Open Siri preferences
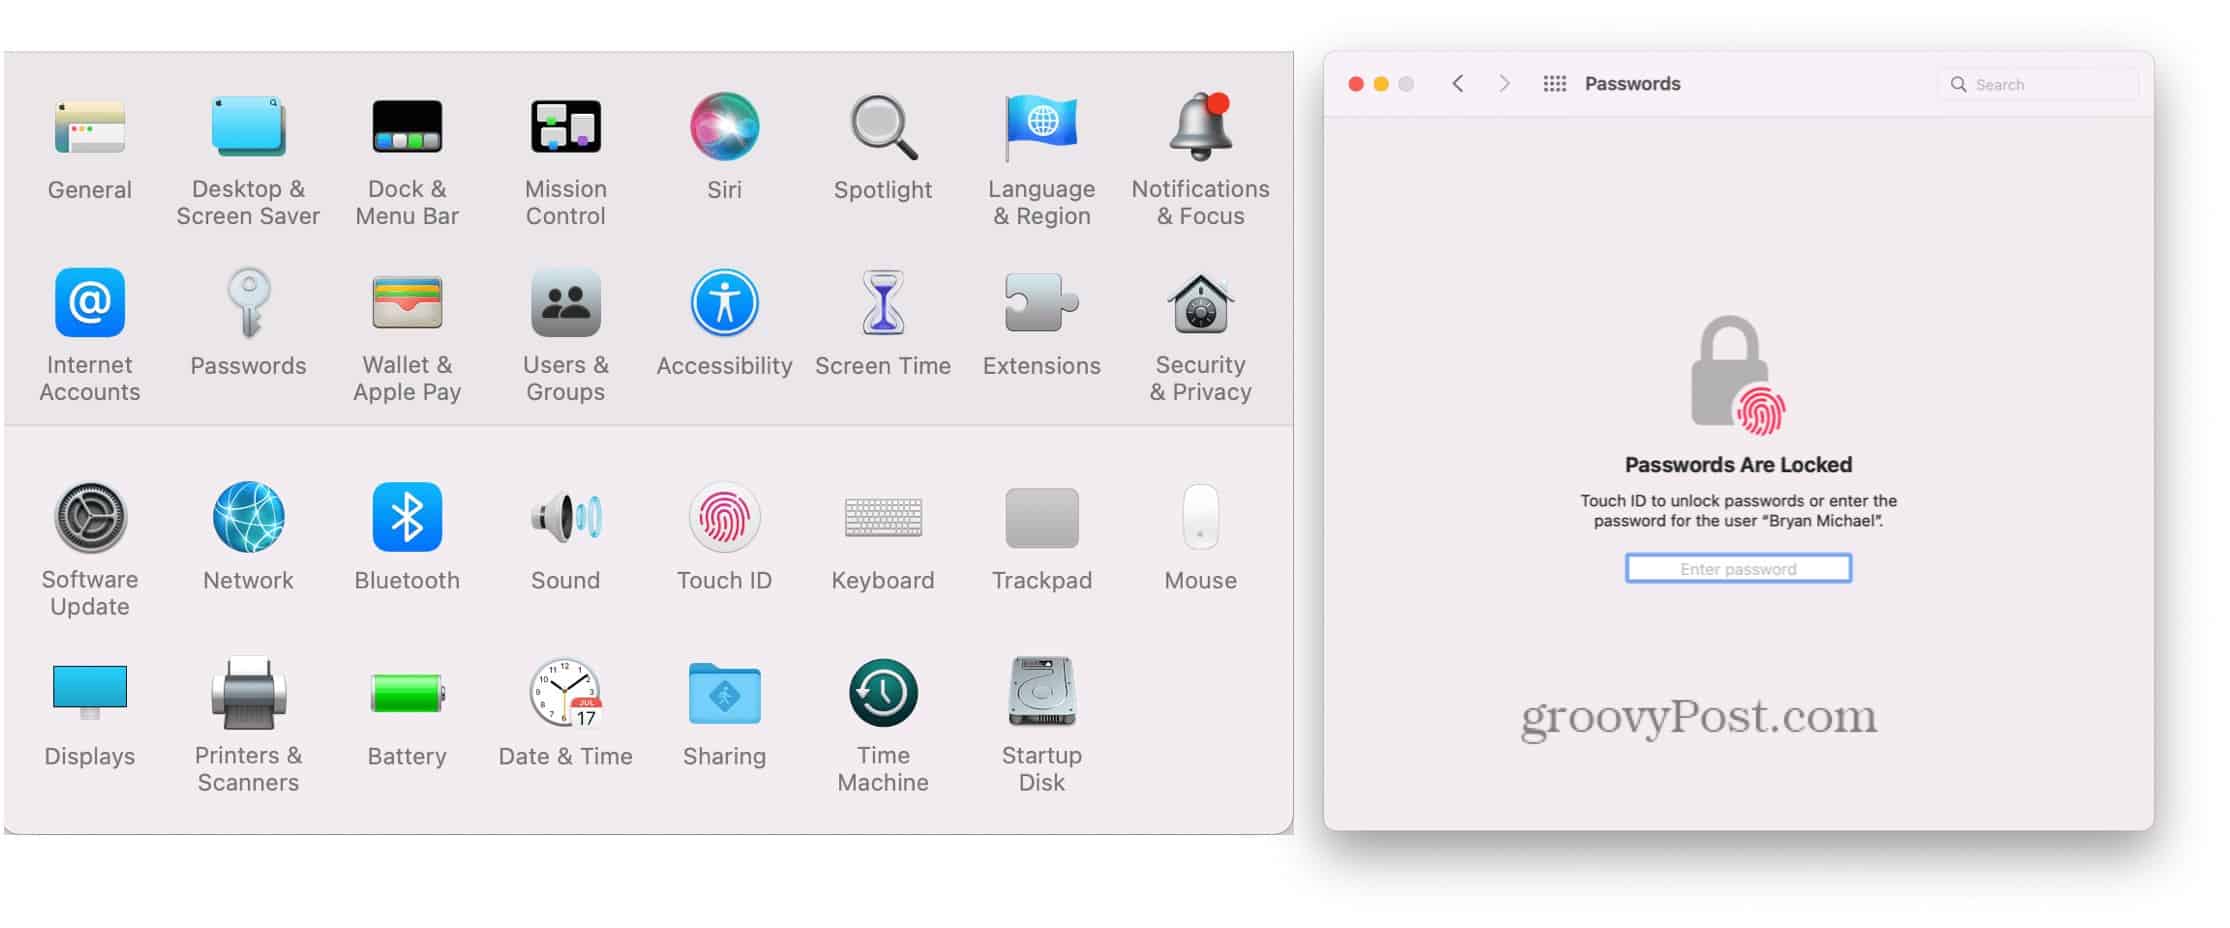This screenshot has height=928, width=2230. [724, 127]
